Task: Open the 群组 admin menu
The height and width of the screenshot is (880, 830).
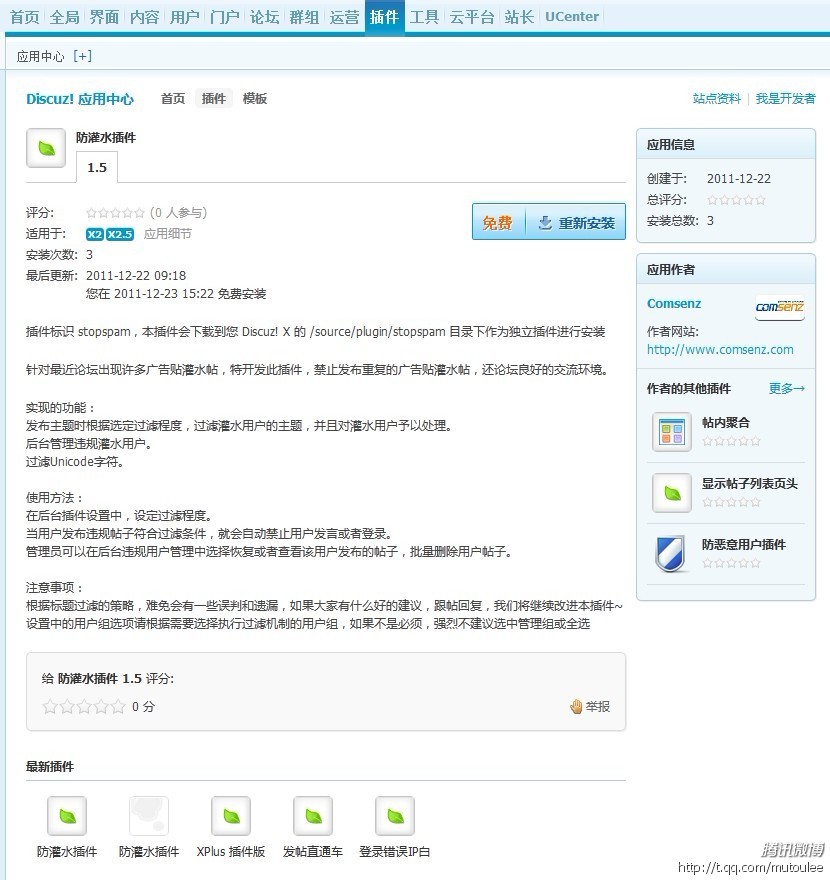Action: pos(304,17)
